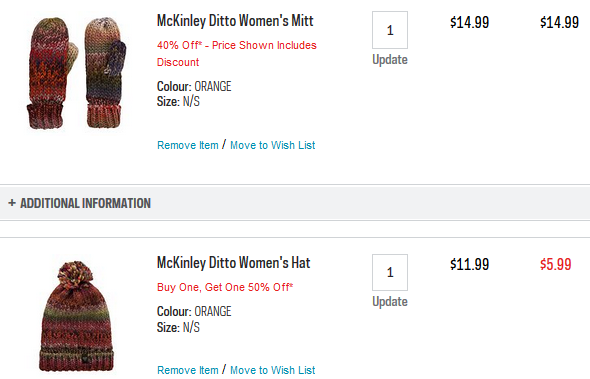
Task: Remove the Mitt from the cart
Action: 187,145
